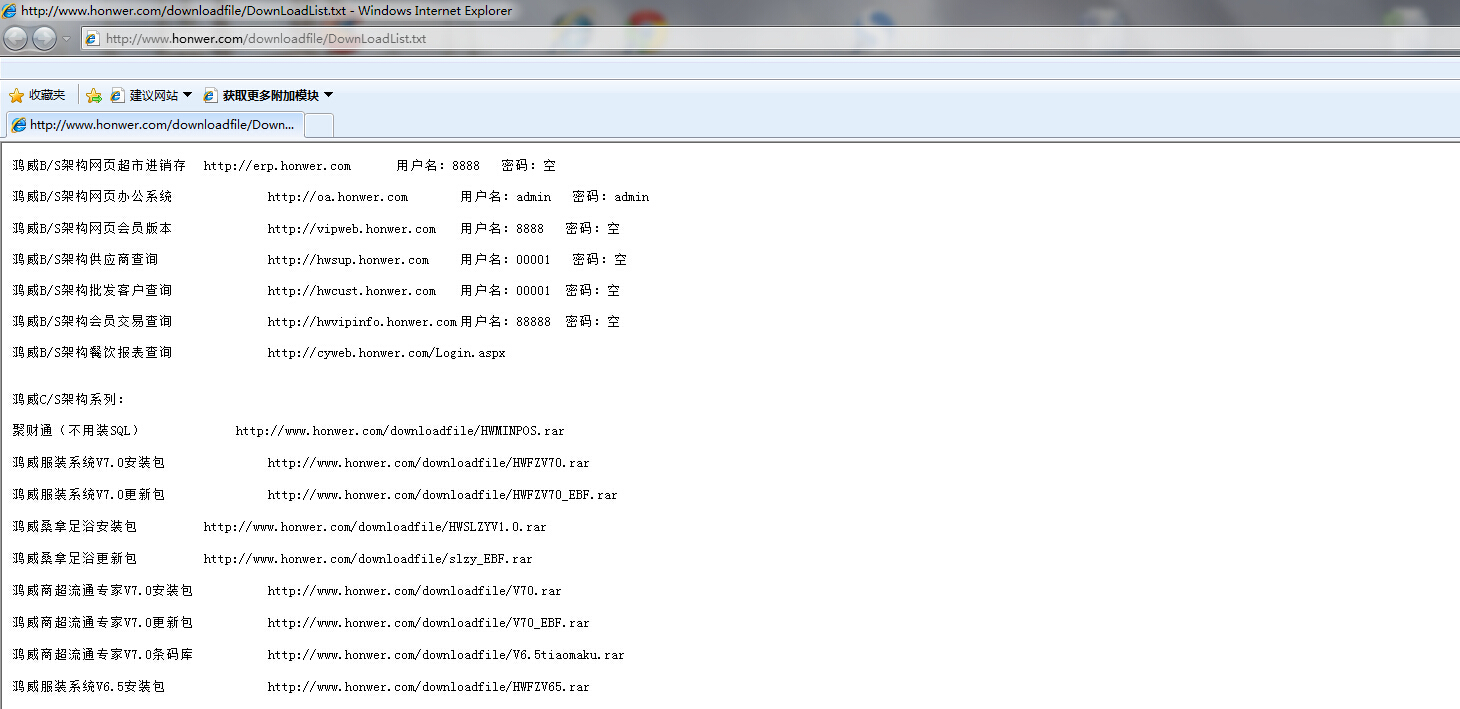The image size is (1460, 709).
Task: Click the 鸿威B/S架构餐饮报表查询 text
Action: [92, 353]
